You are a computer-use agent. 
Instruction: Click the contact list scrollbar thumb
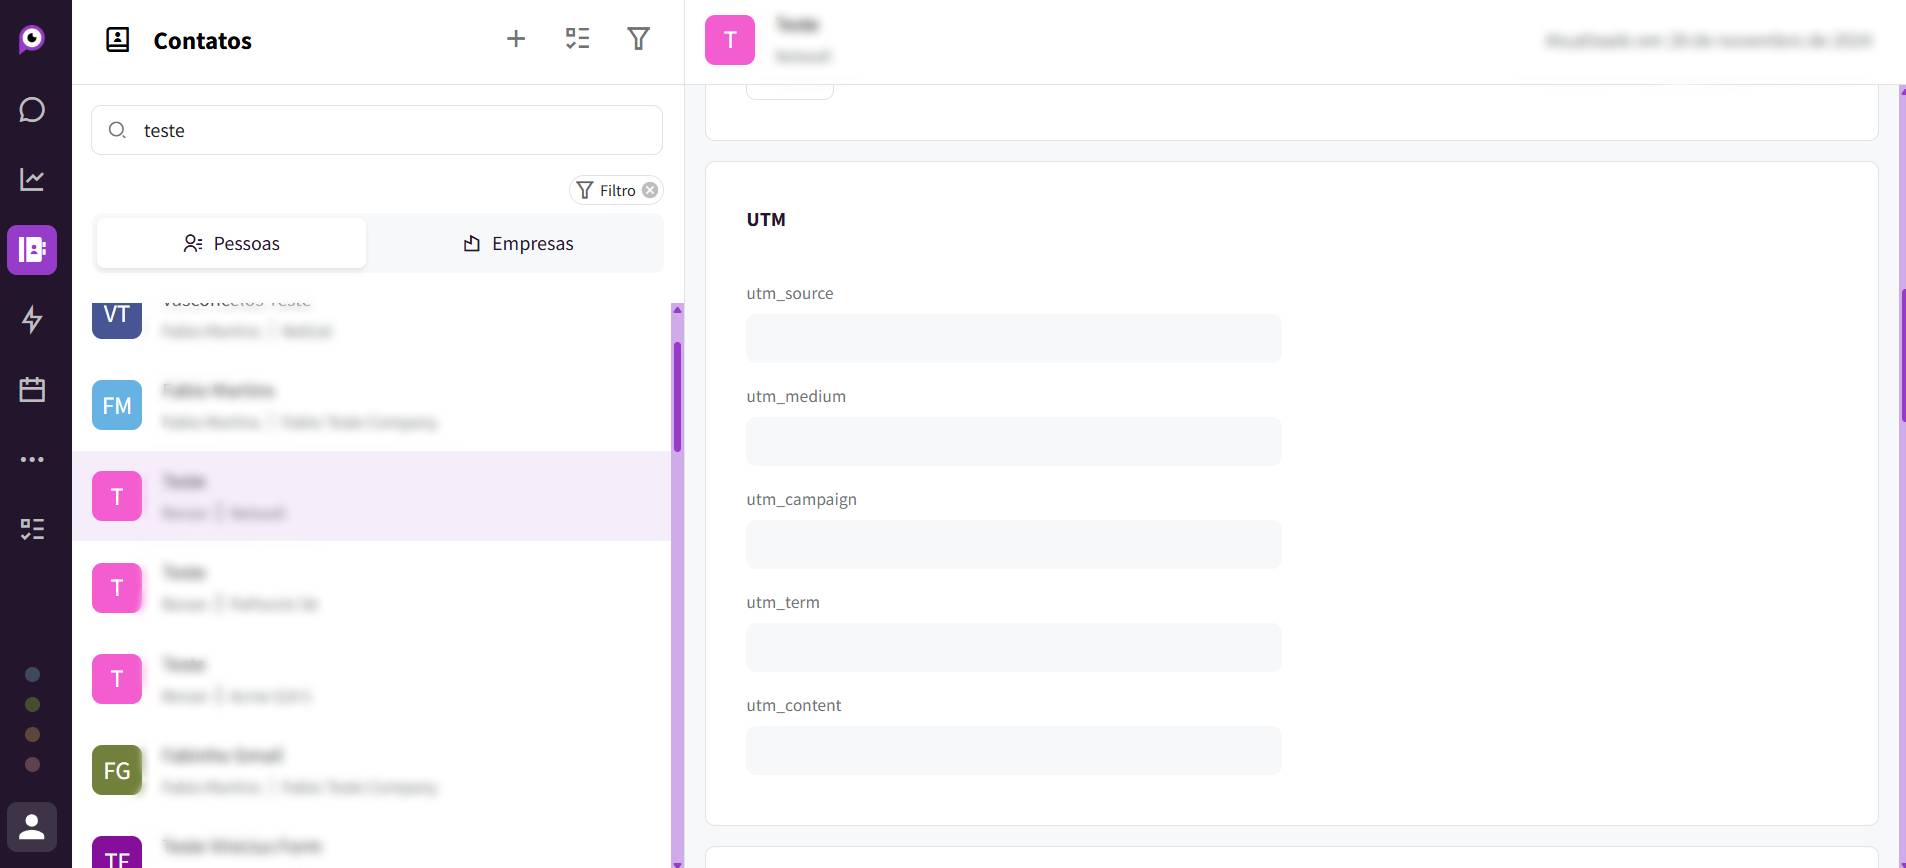point(677,397)
